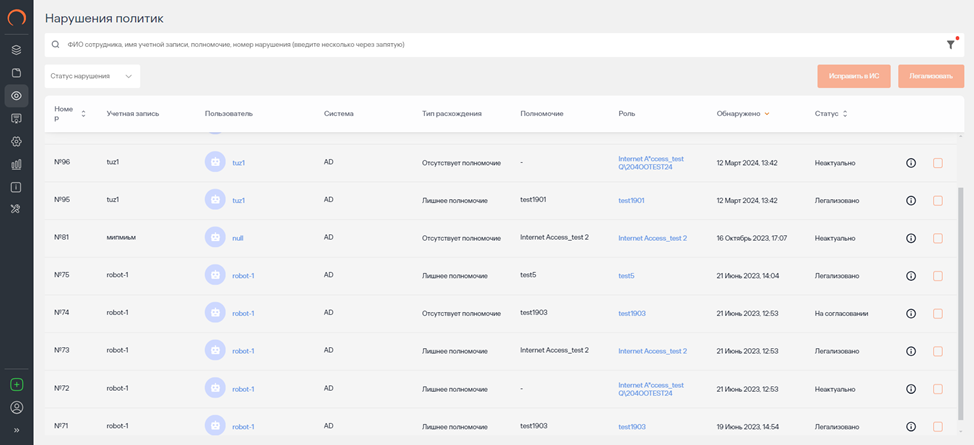Click the robot avatar in row №96
This screenshot has width=974, height=445.
tap(215, 162)
